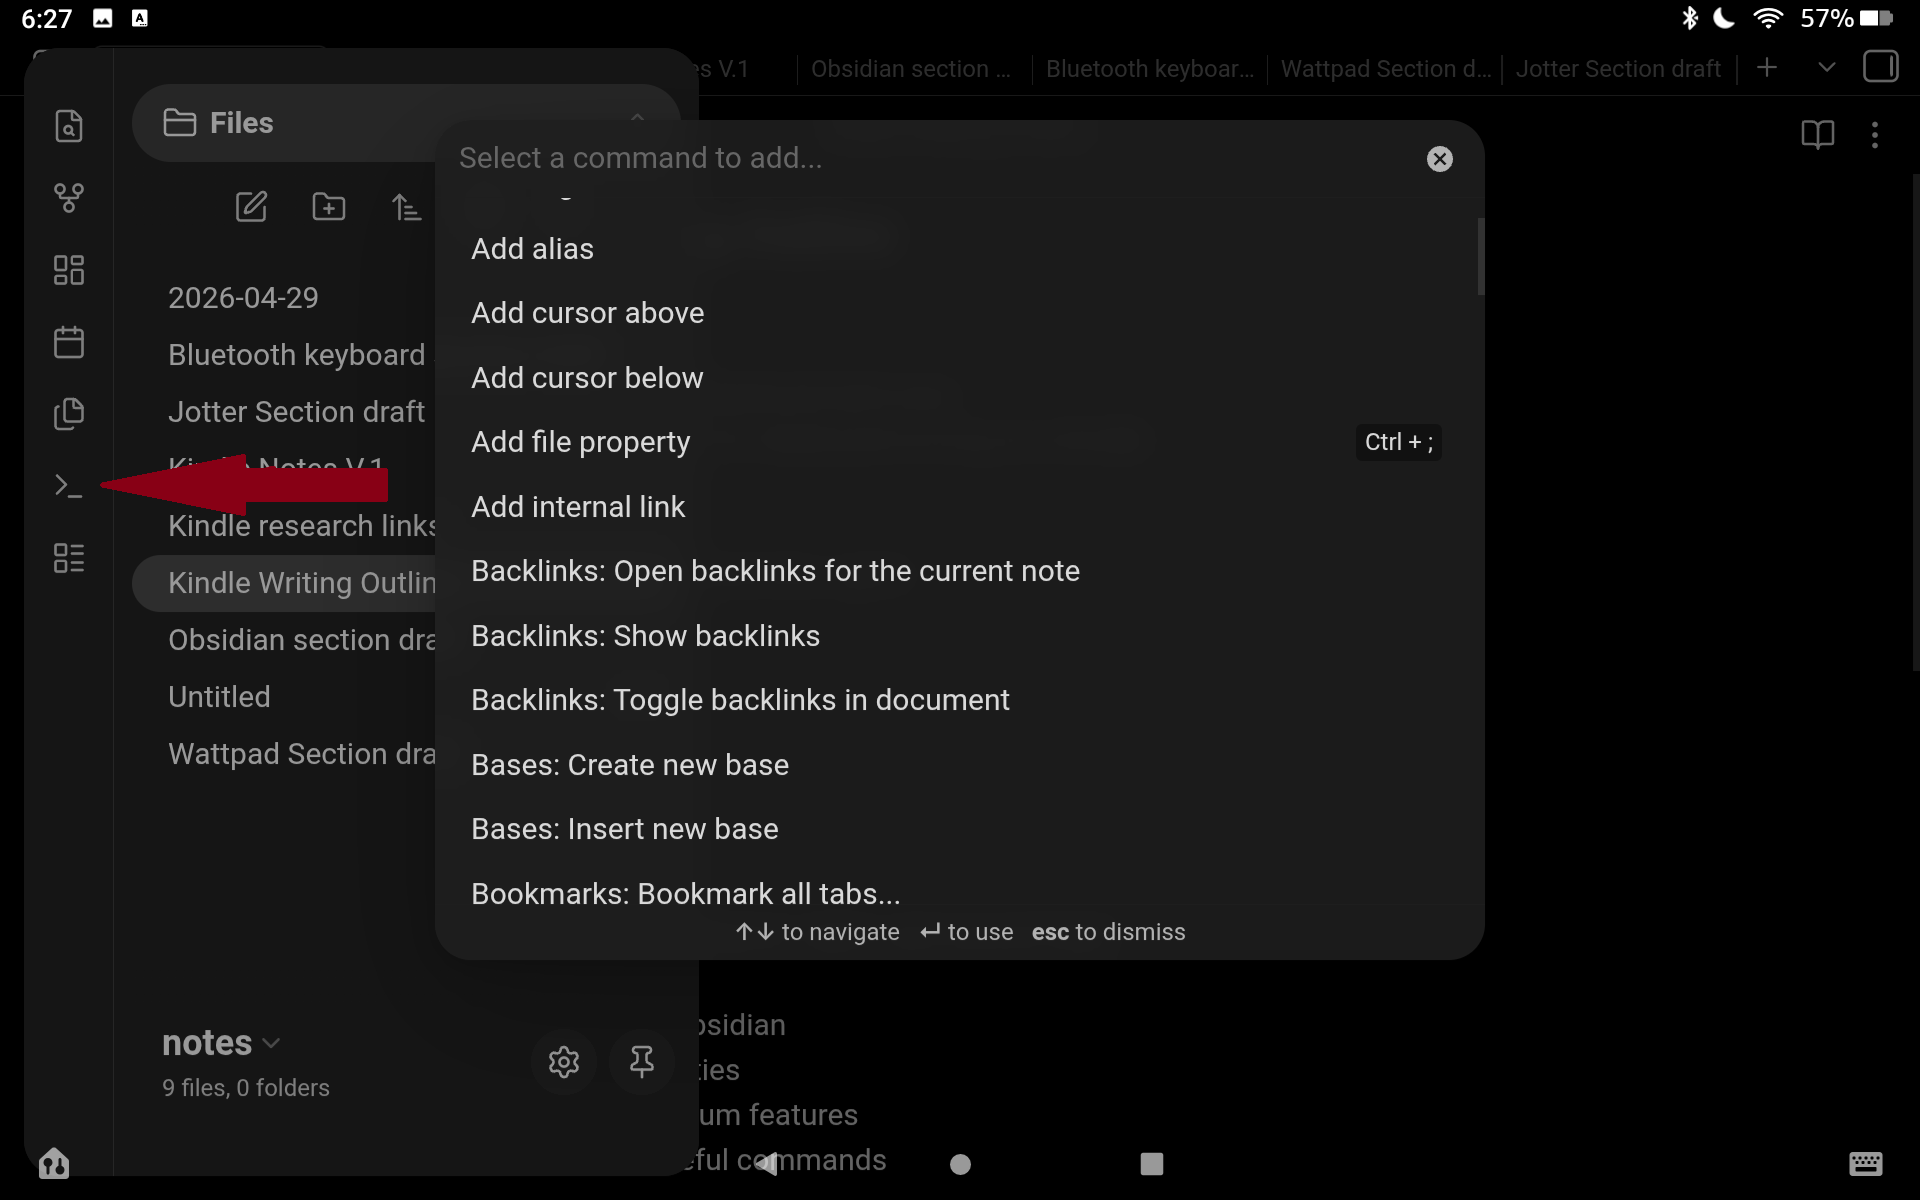
Task: Tap the Android home button
Action: click(x=960, y=1164)
